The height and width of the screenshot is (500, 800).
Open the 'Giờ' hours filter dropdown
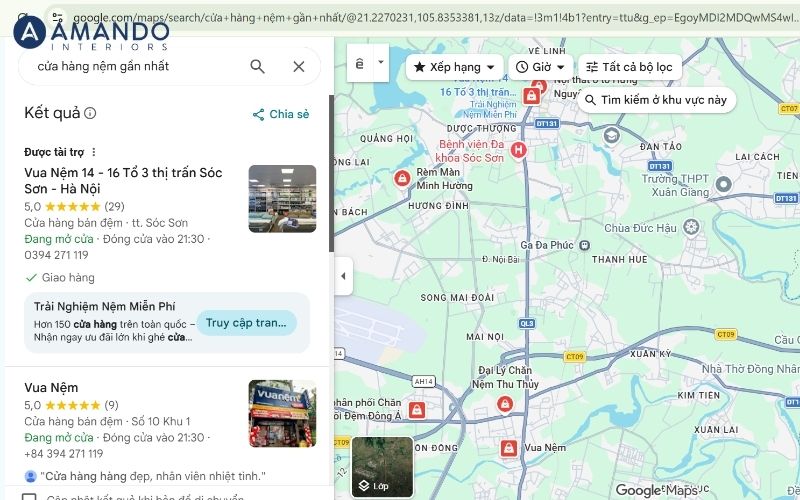pyautogui.click(x=540, y=67)
